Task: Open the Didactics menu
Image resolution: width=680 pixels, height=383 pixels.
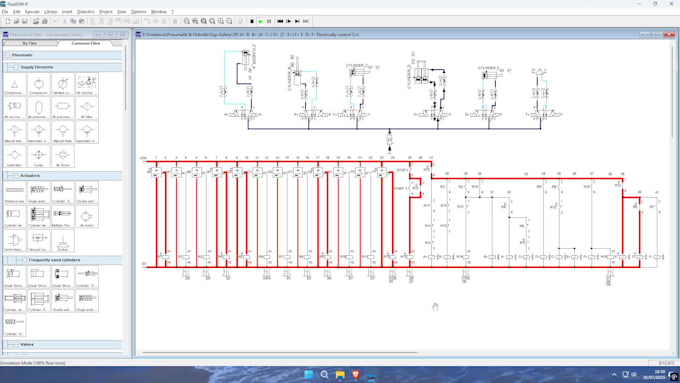Action: click(x=86, y=12)
